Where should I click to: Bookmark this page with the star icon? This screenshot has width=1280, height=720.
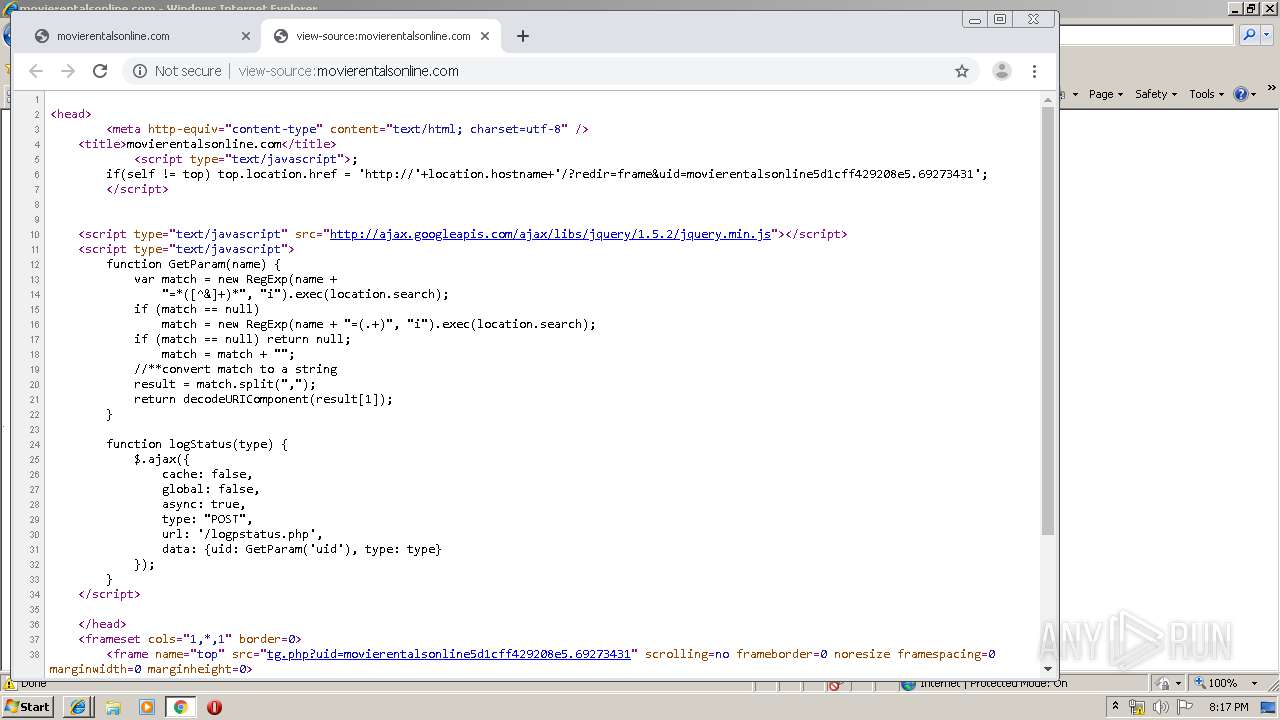(x=962, y=71)
